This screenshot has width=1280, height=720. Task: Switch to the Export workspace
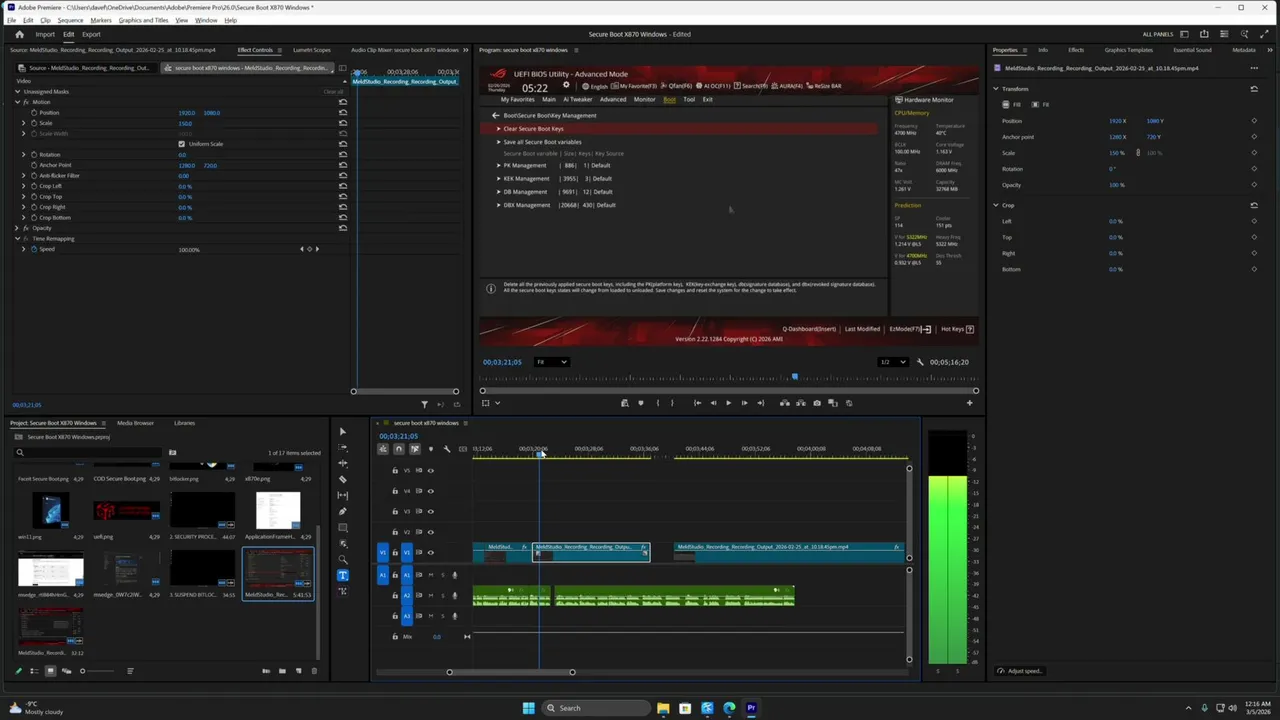91,34
